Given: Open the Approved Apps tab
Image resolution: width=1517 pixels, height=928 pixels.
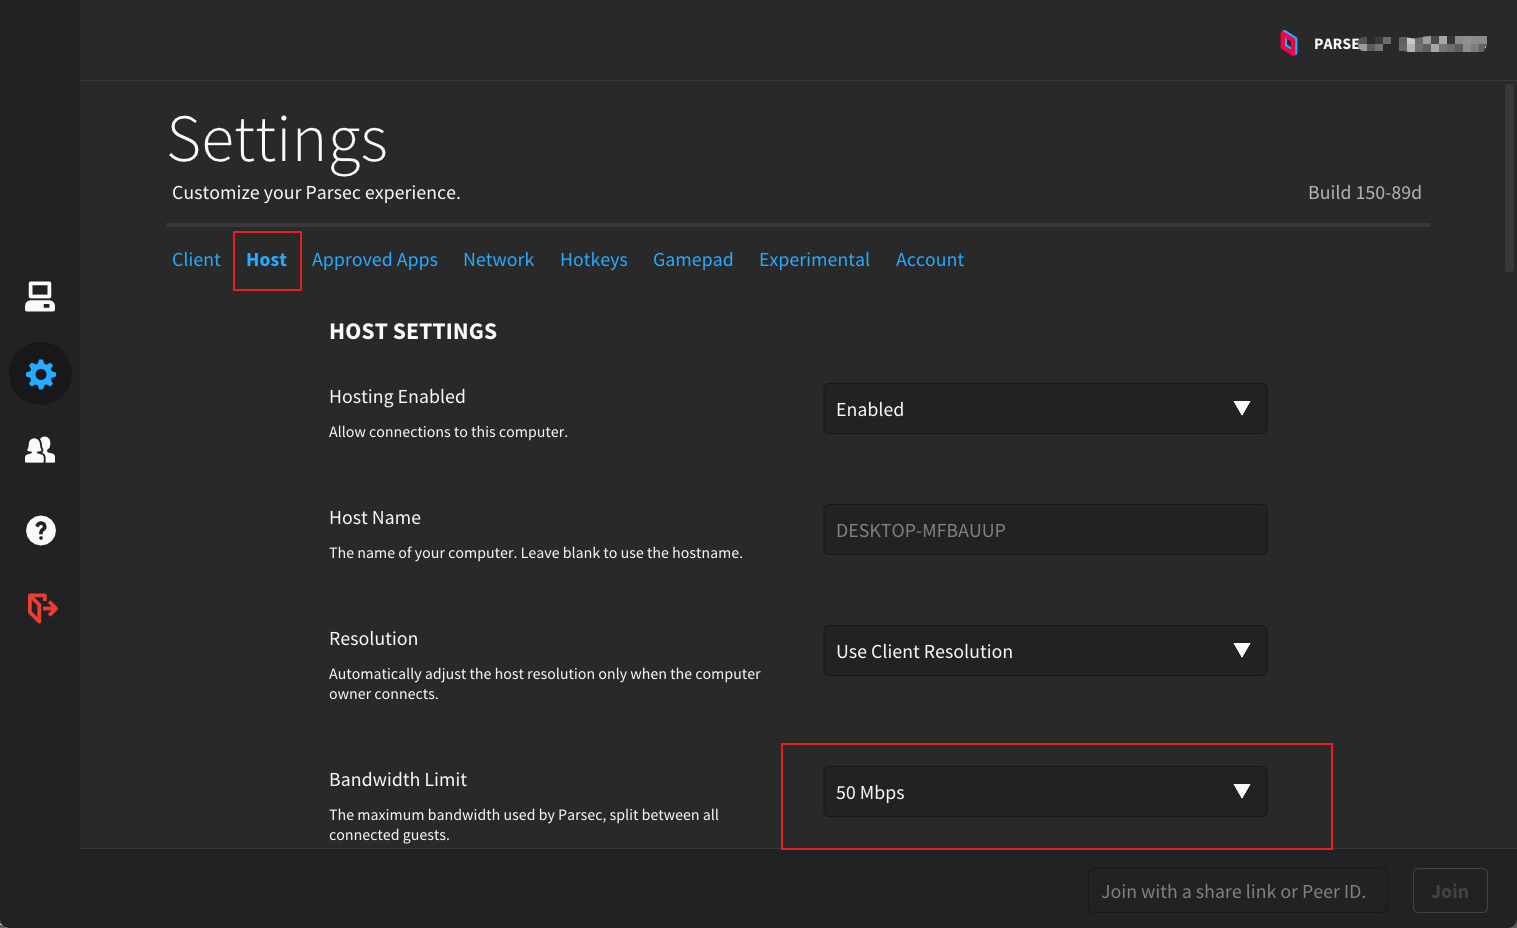Looking at the screenshot, I should (374, 260).
